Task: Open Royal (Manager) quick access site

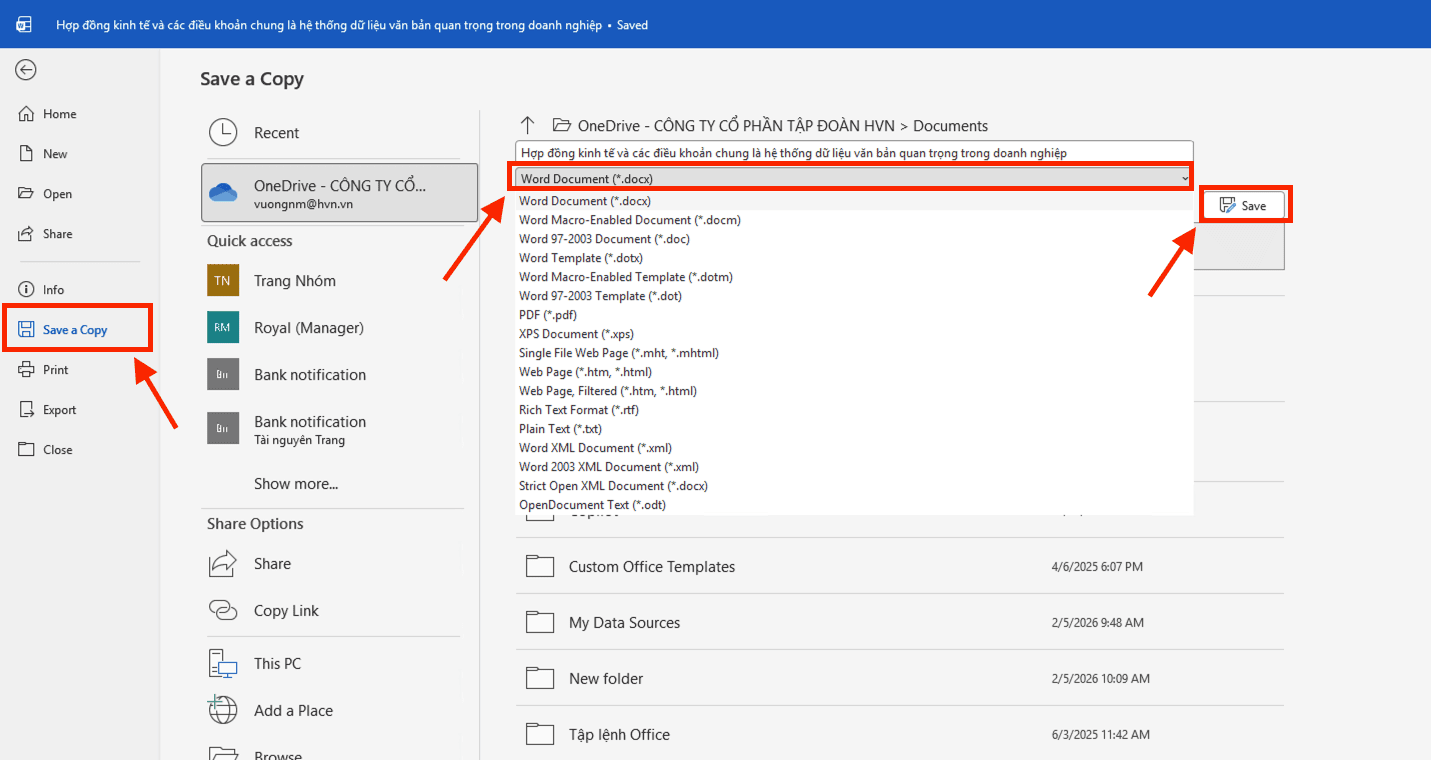Action: coord(308,328)
